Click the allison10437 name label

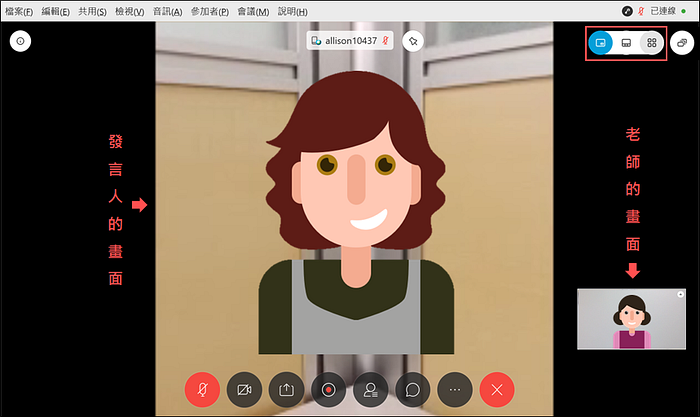coord(350,41)
